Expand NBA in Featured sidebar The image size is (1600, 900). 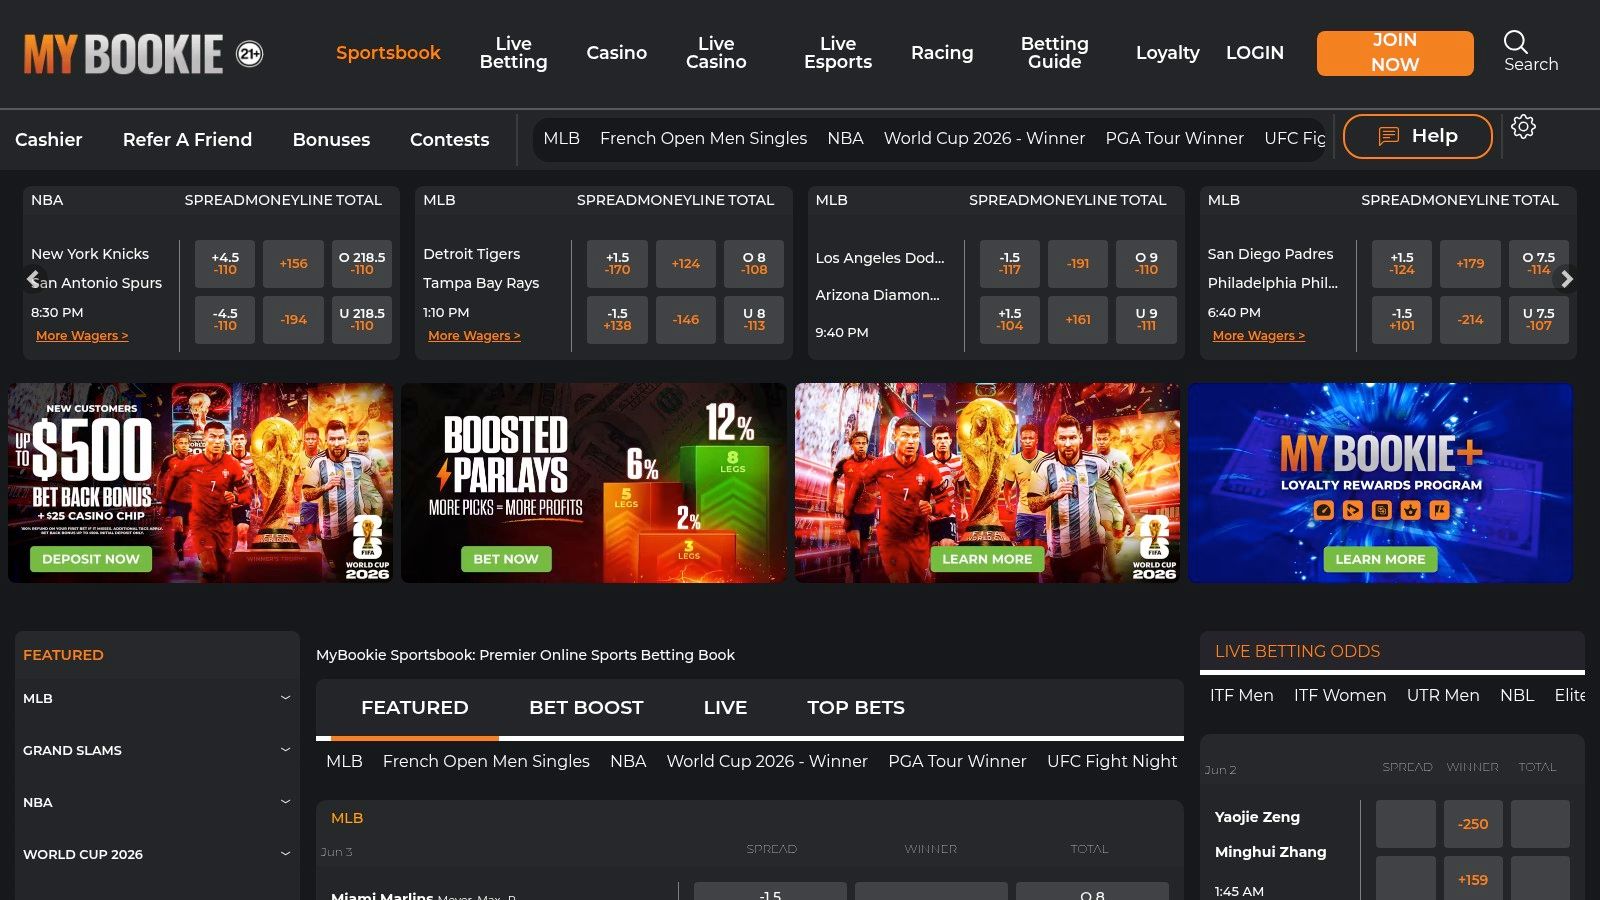click(157, 802)
